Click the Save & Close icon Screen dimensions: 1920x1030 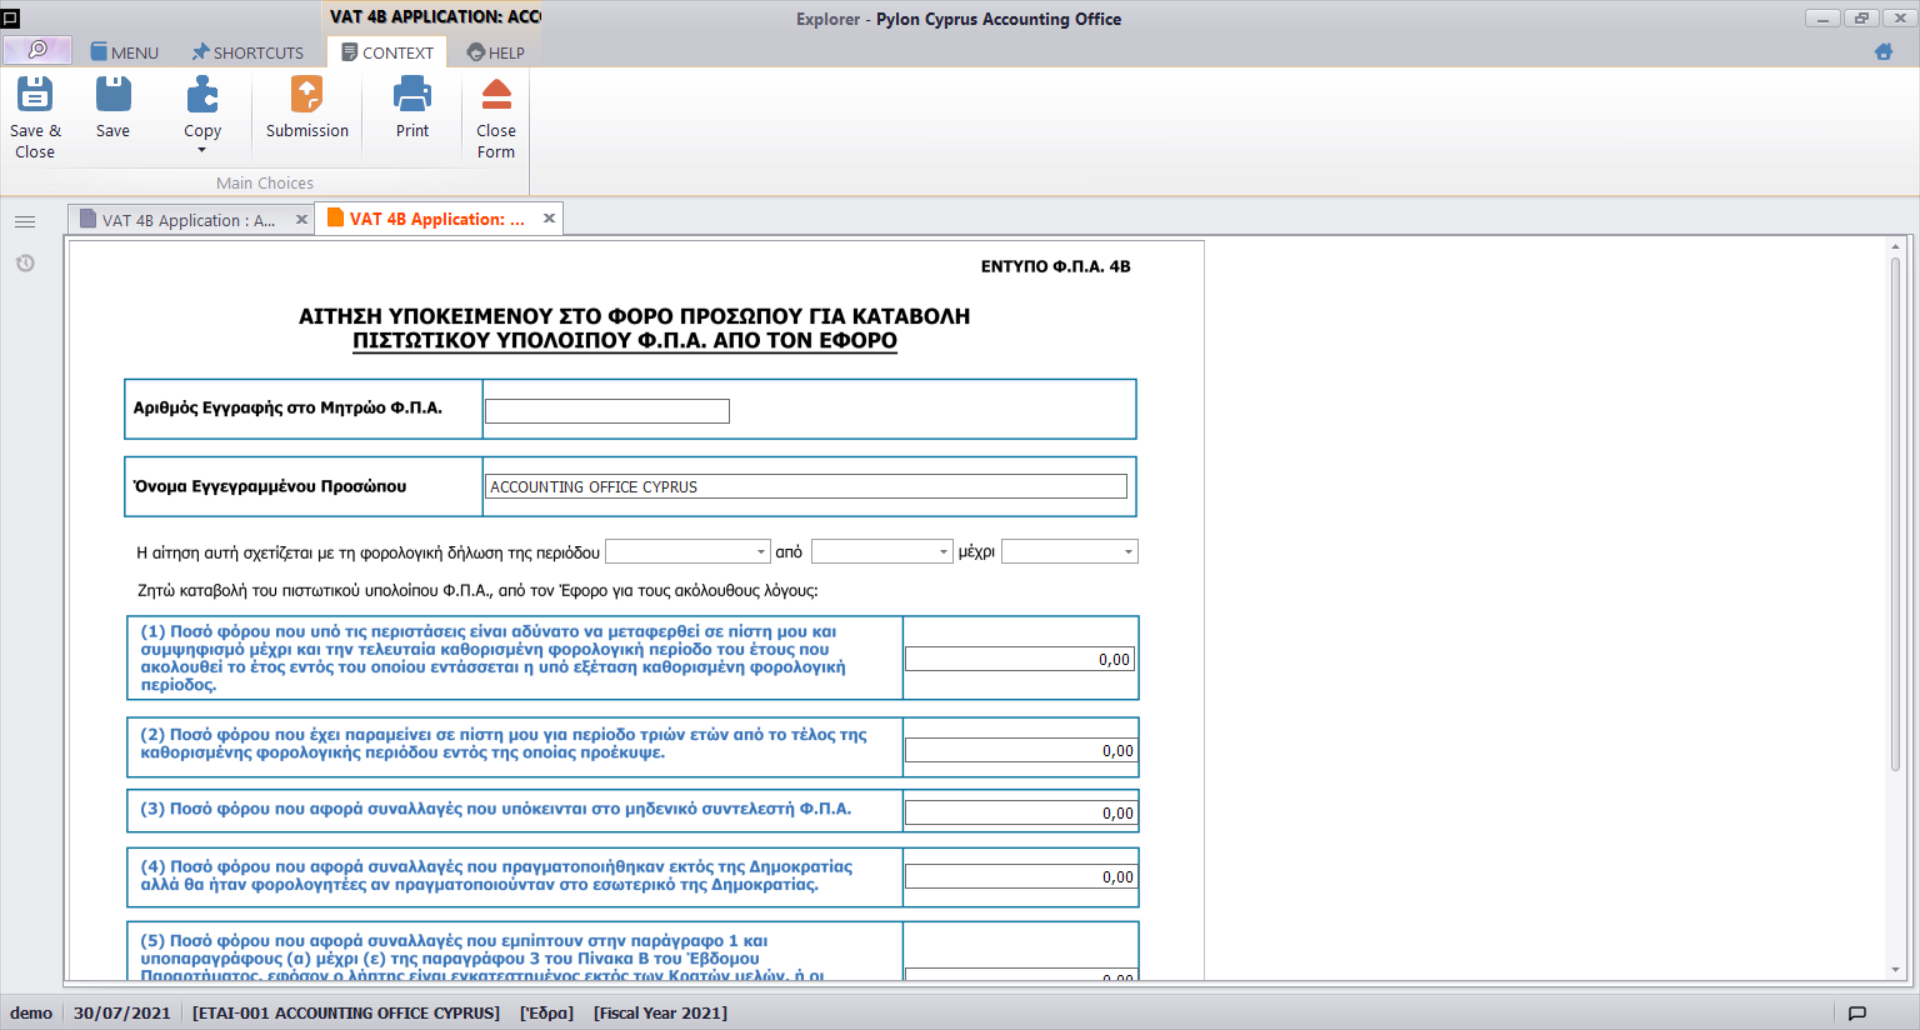point(35,96)
